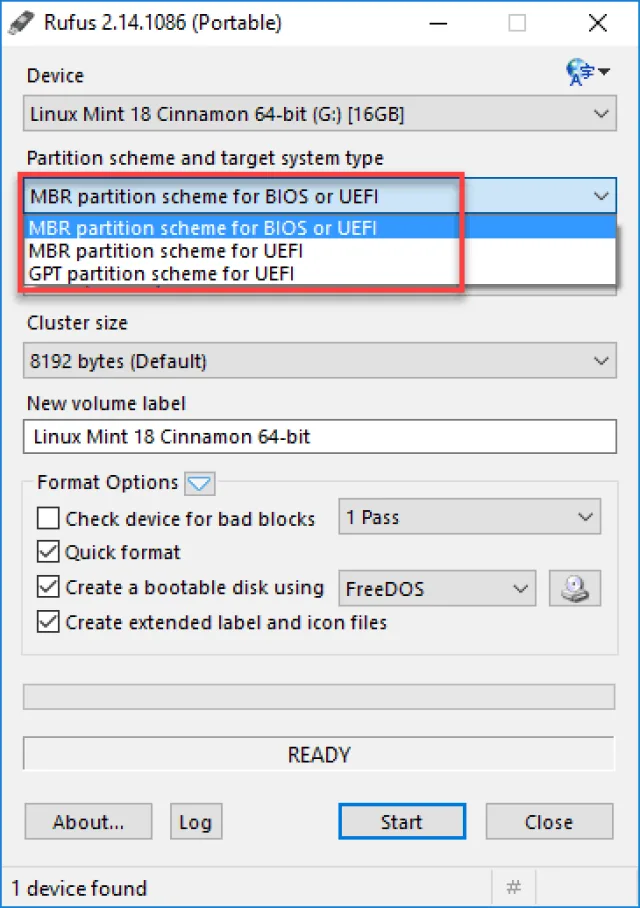Click the hash checksum # icon

coord(513,887)
